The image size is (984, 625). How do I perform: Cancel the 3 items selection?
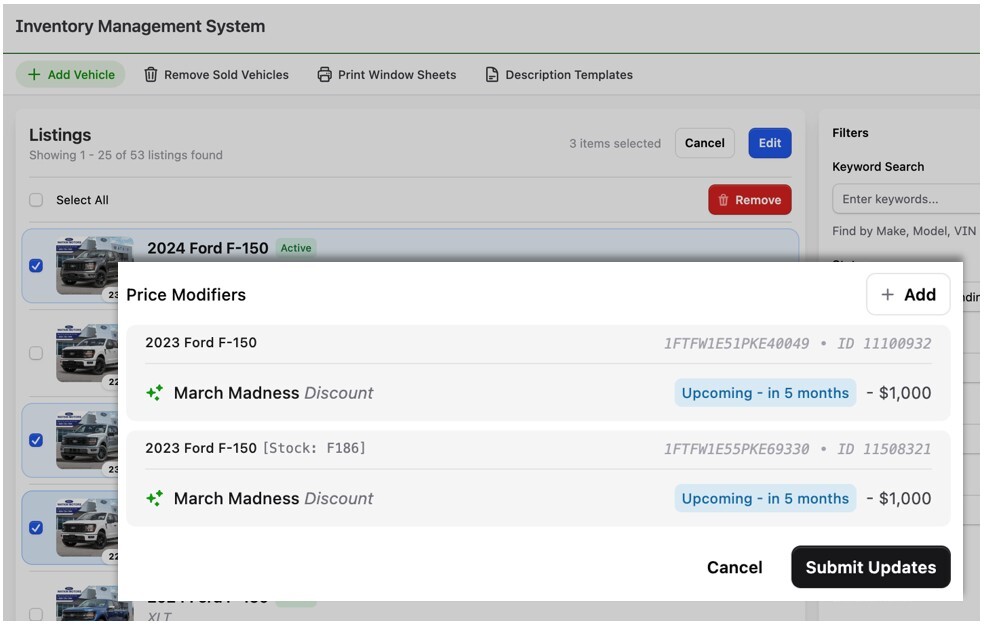click(x=704, y=143)
